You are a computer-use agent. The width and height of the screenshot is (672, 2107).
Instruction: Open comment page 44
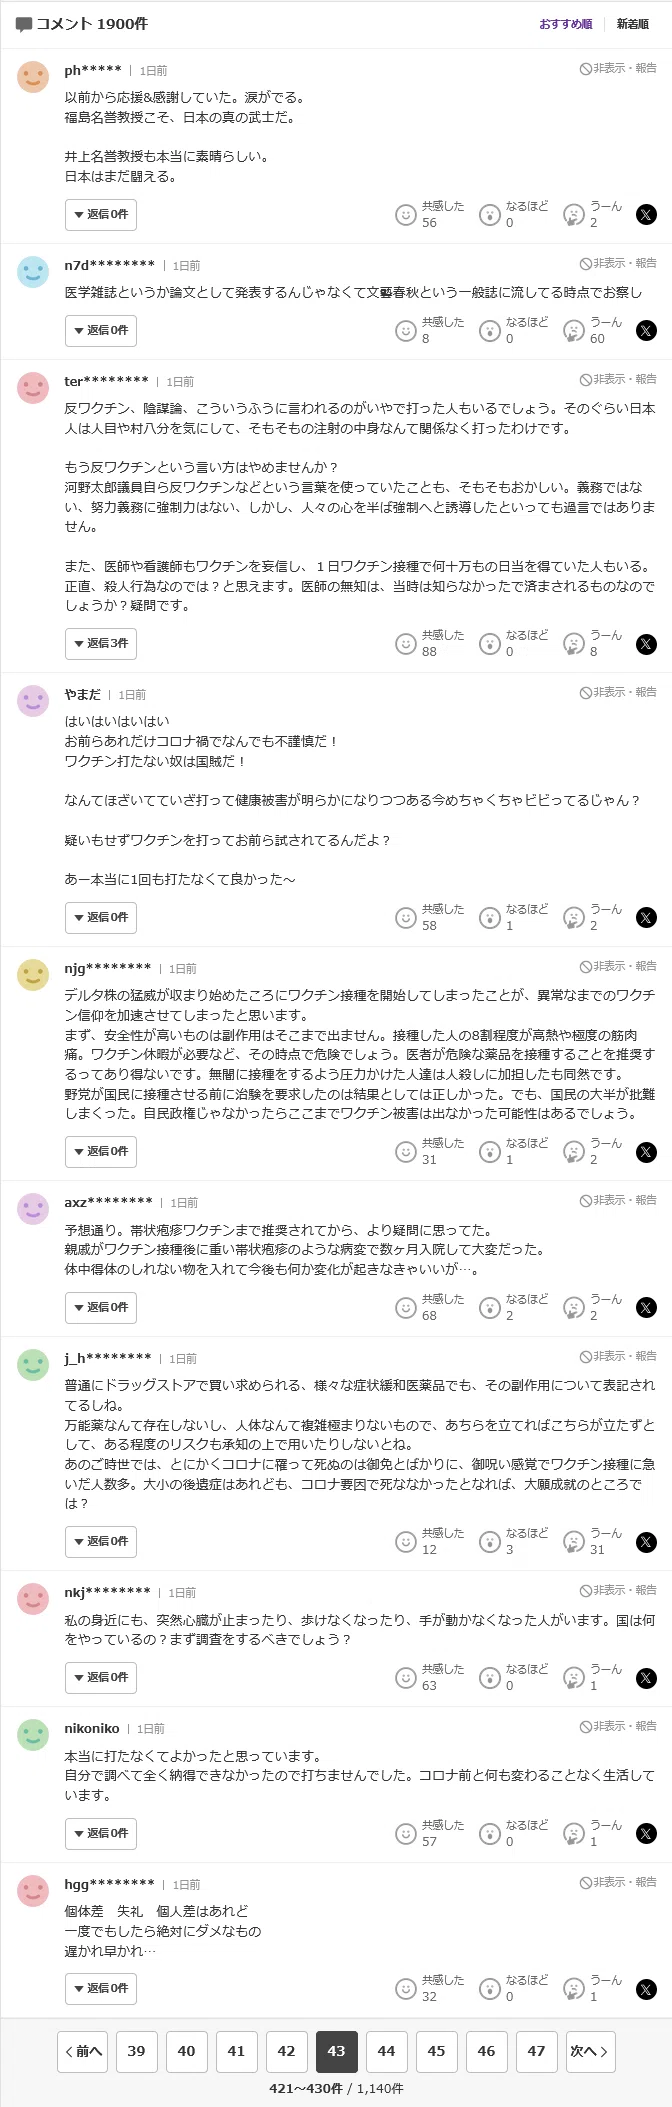click(x=386, y=2051)
